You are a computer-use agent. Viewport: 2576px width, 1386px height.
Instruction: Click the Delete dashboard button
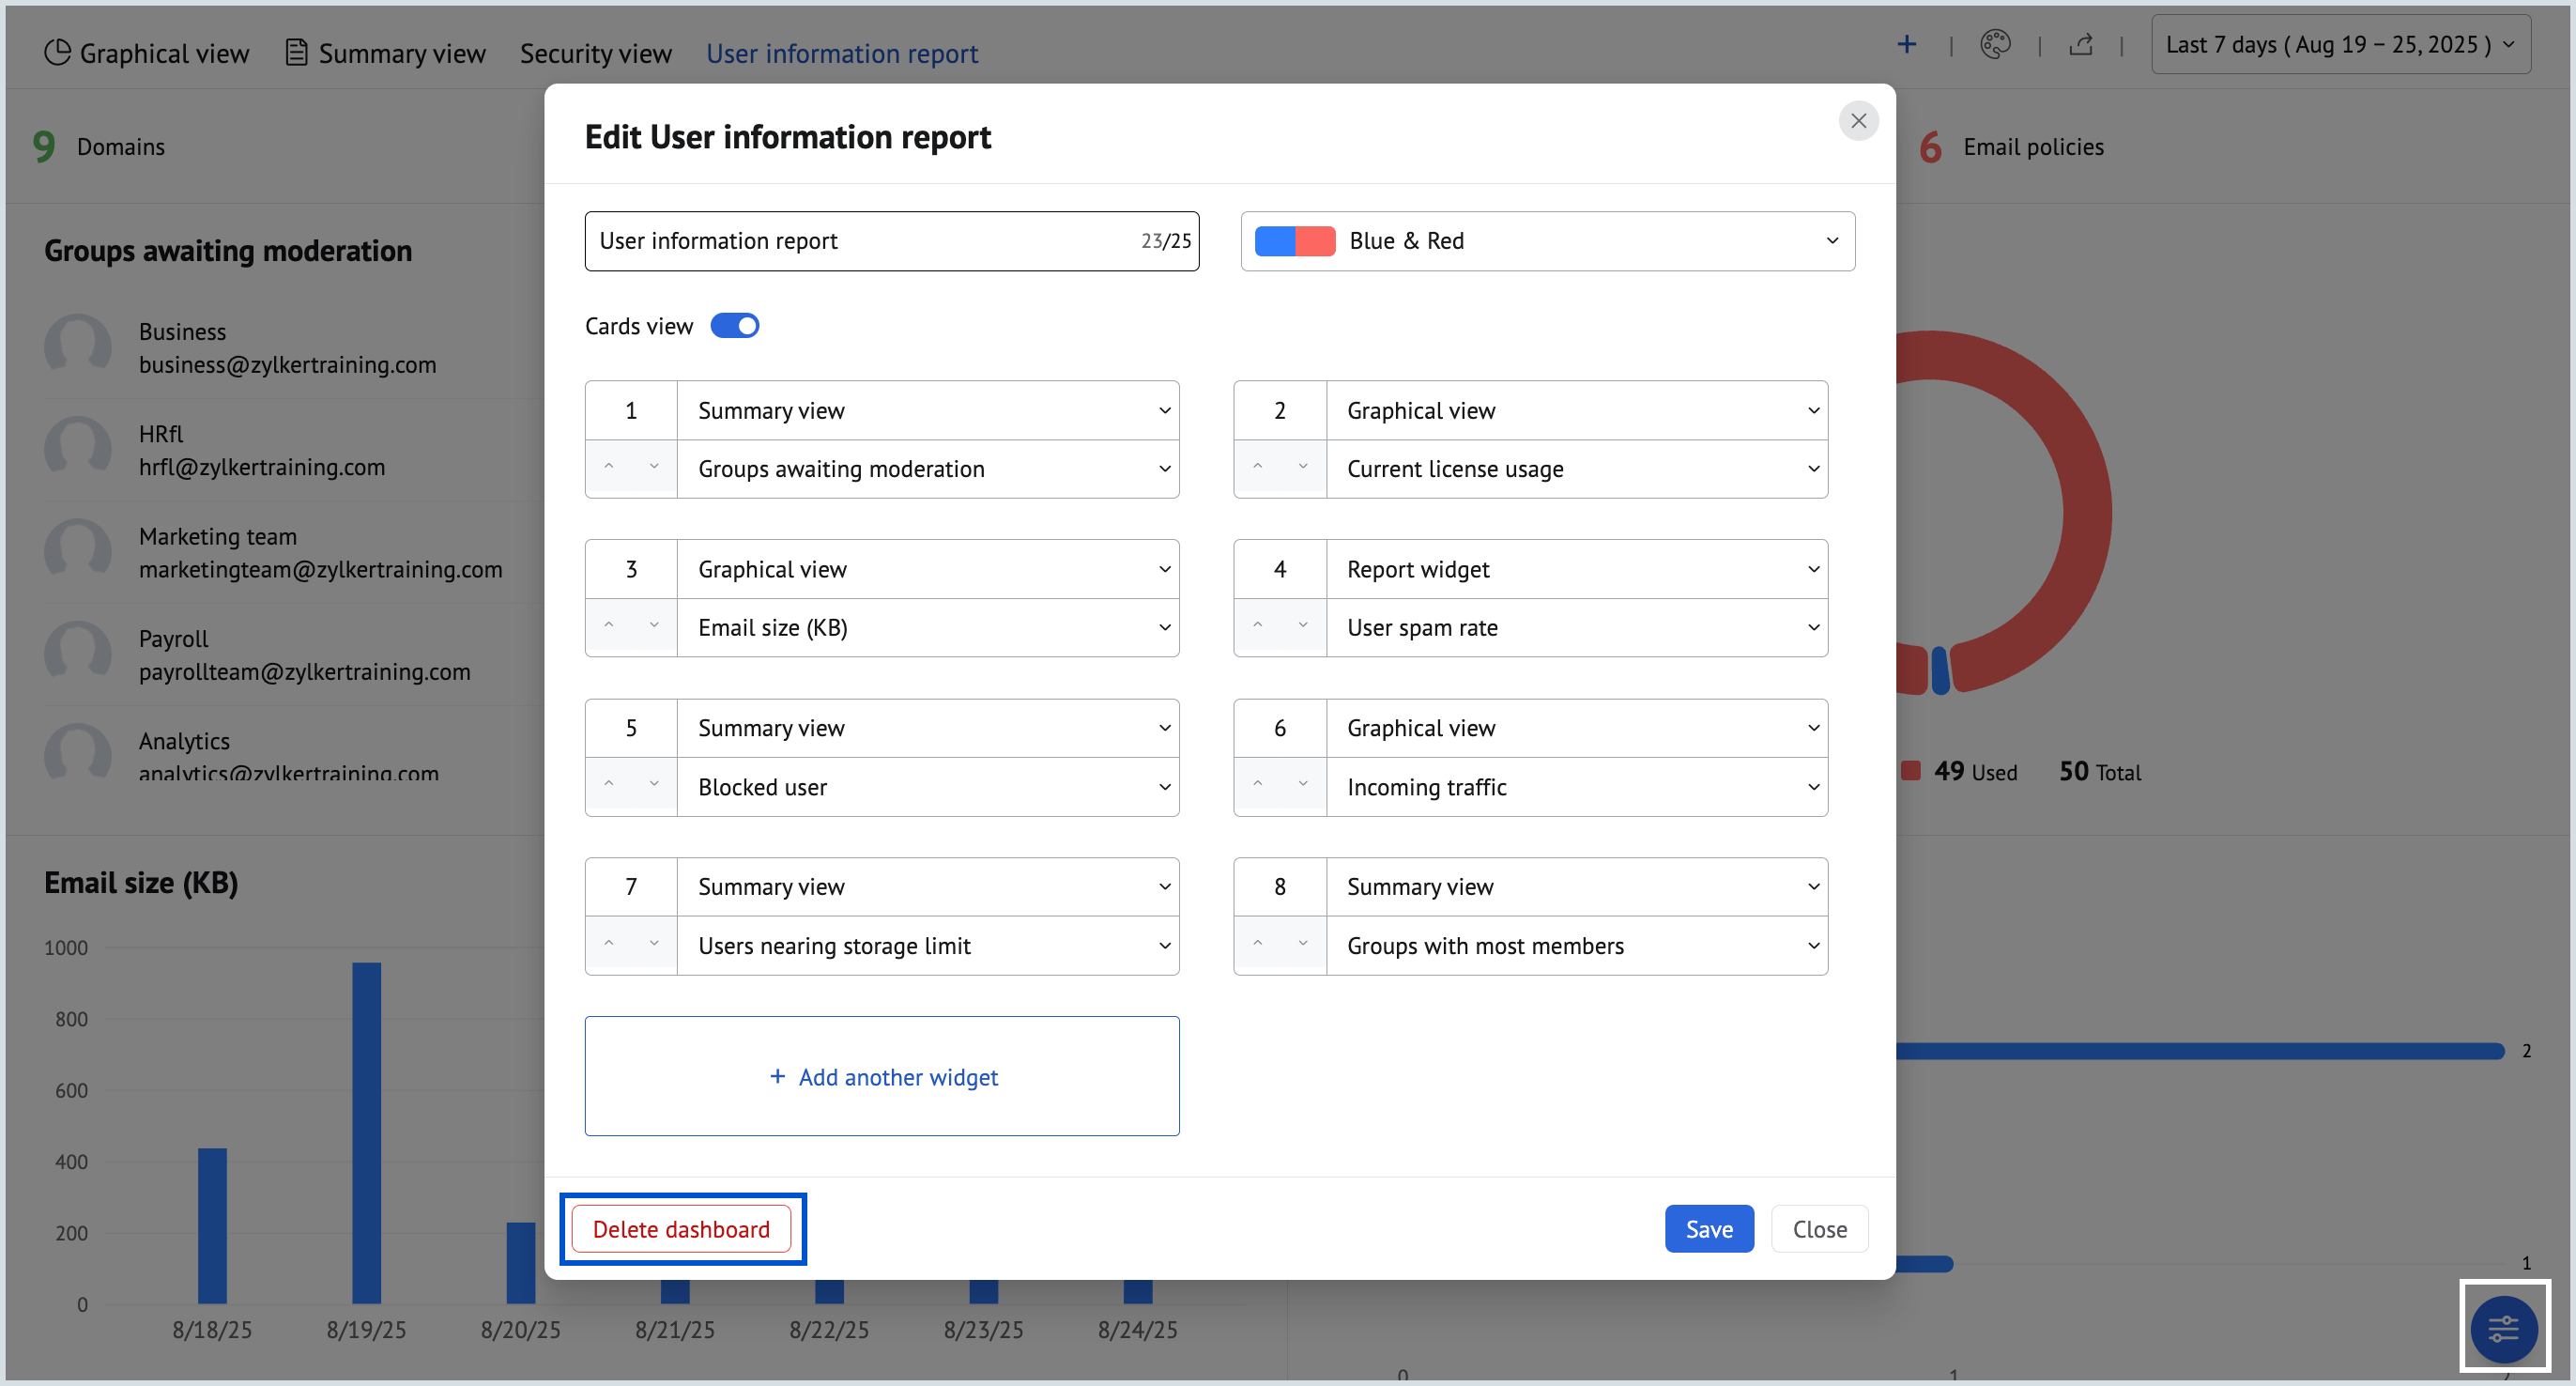coord(683,1229)
